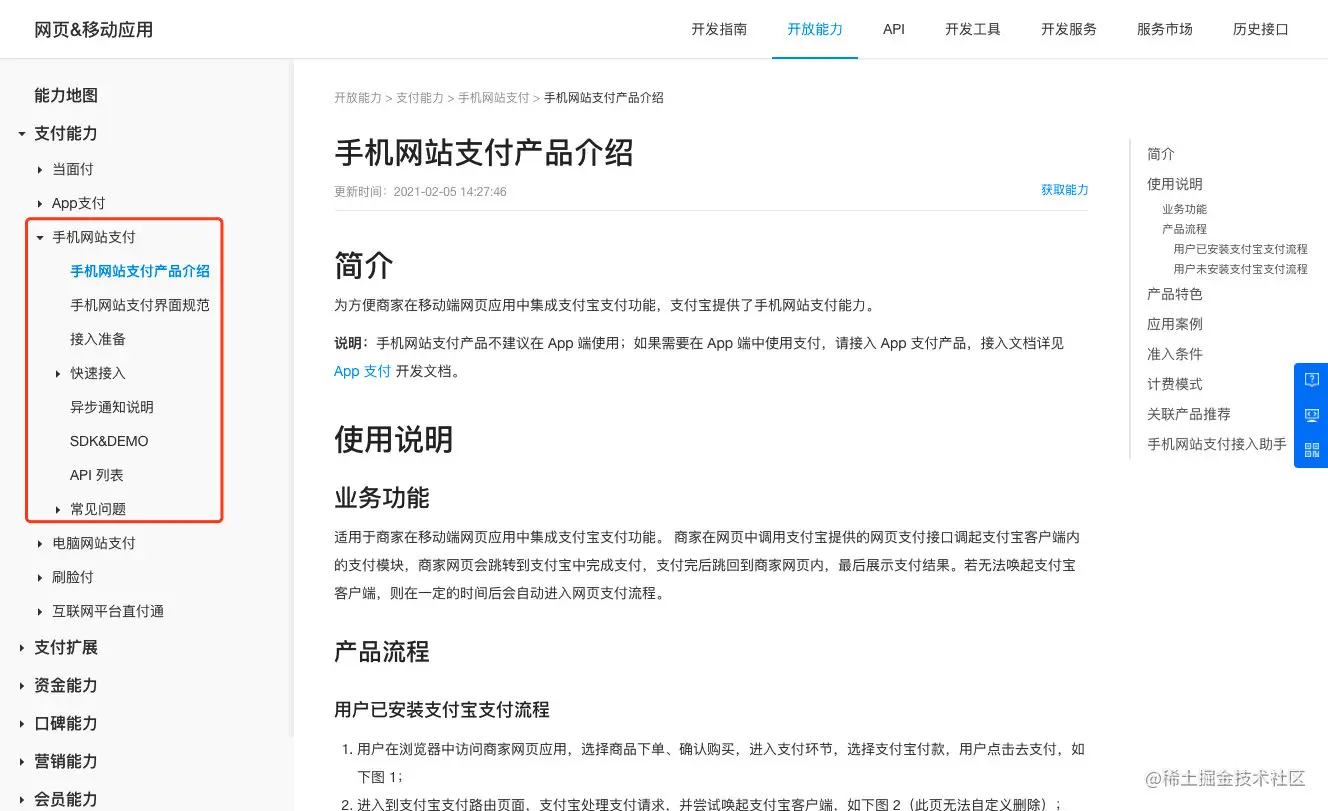This screenshot has height=811, width=1328.
Task: Jump to 应用案例 in page outline
Action: (x=1175, y=324)
